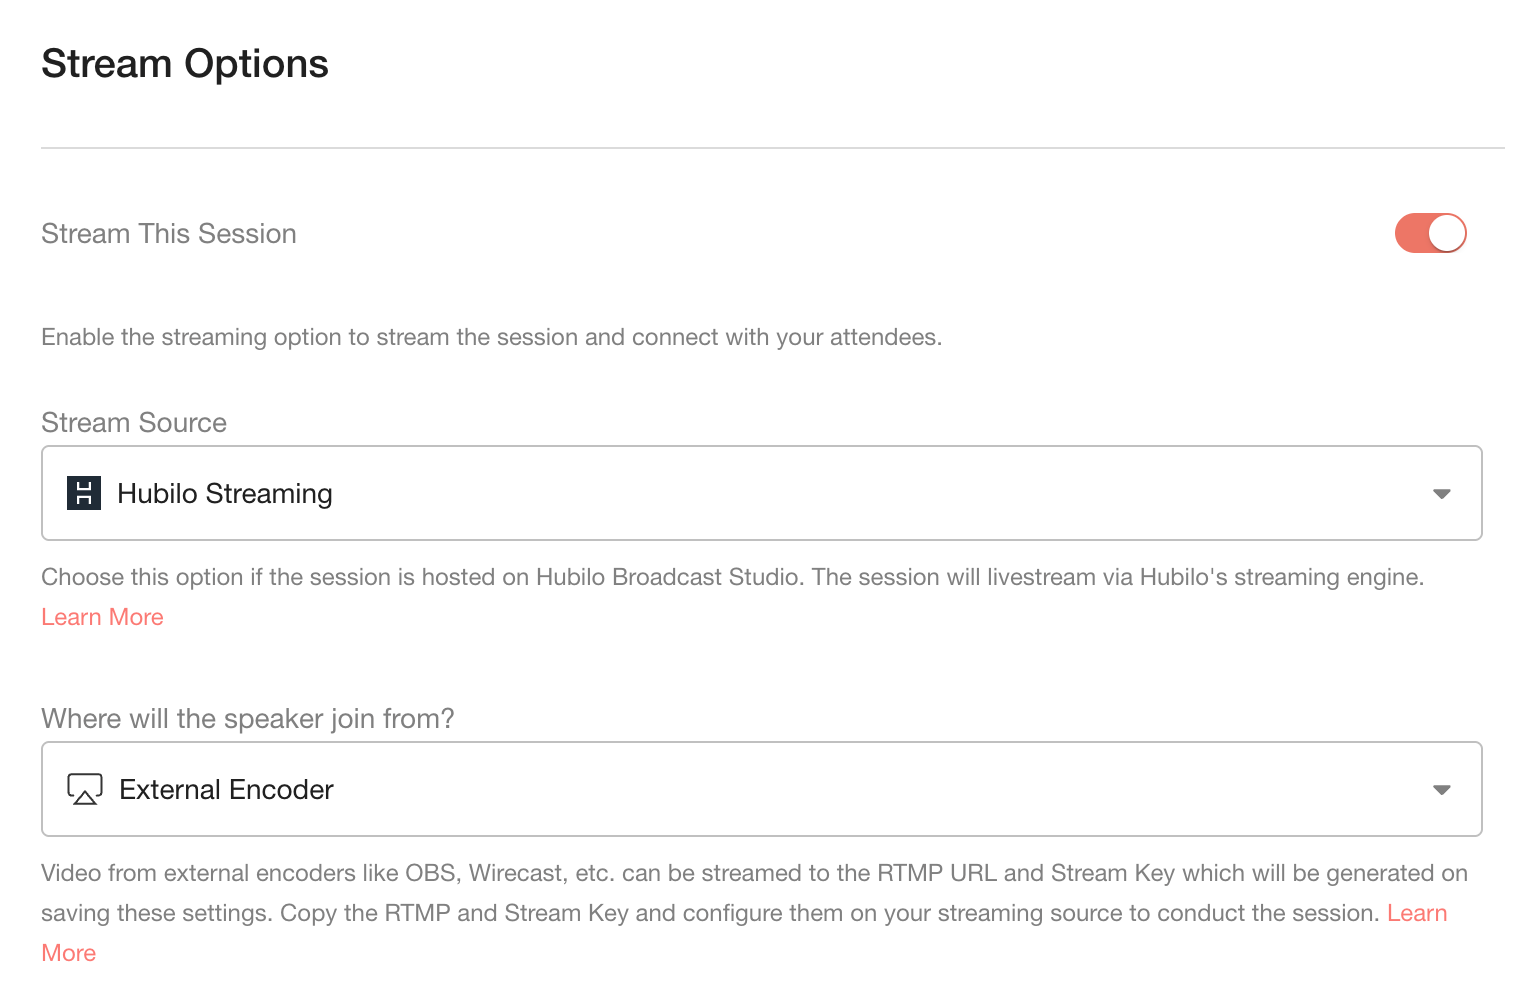Click the External Encoder screen-cast icon
The height and width of the screenshot is (994, 1522).
point(85,789)
